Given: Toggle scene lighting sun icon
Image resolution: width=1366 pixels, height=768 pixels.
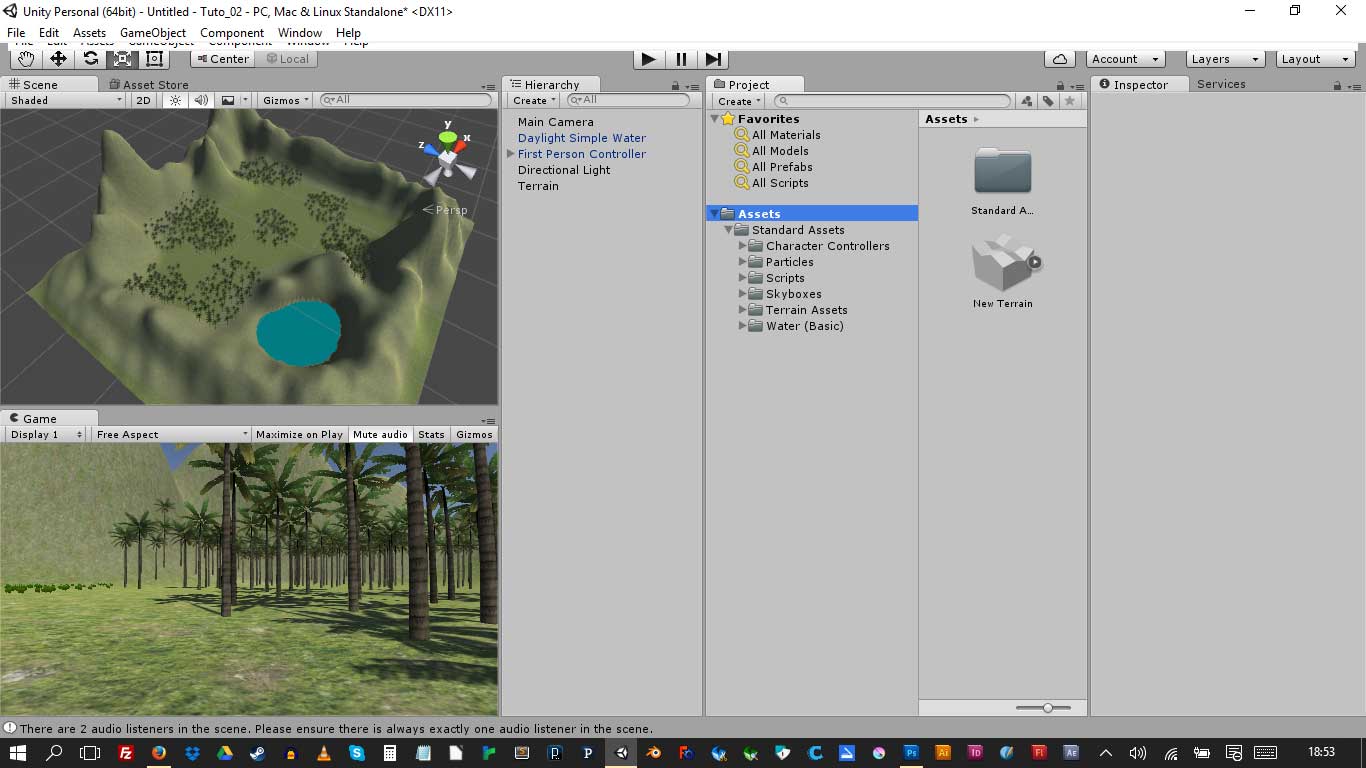Looking at the screenshot, I should click(176, 100).
